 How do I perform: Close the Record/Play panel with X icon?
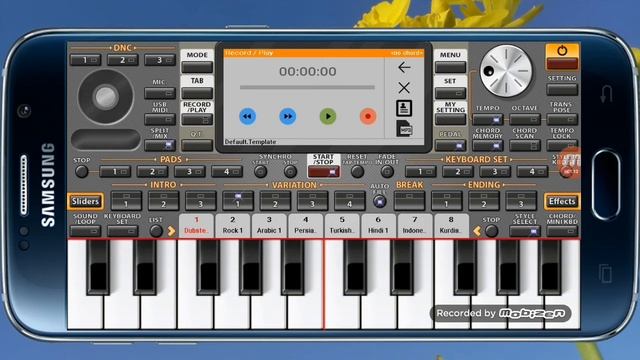pyautogui.click(x=404, y=88)
